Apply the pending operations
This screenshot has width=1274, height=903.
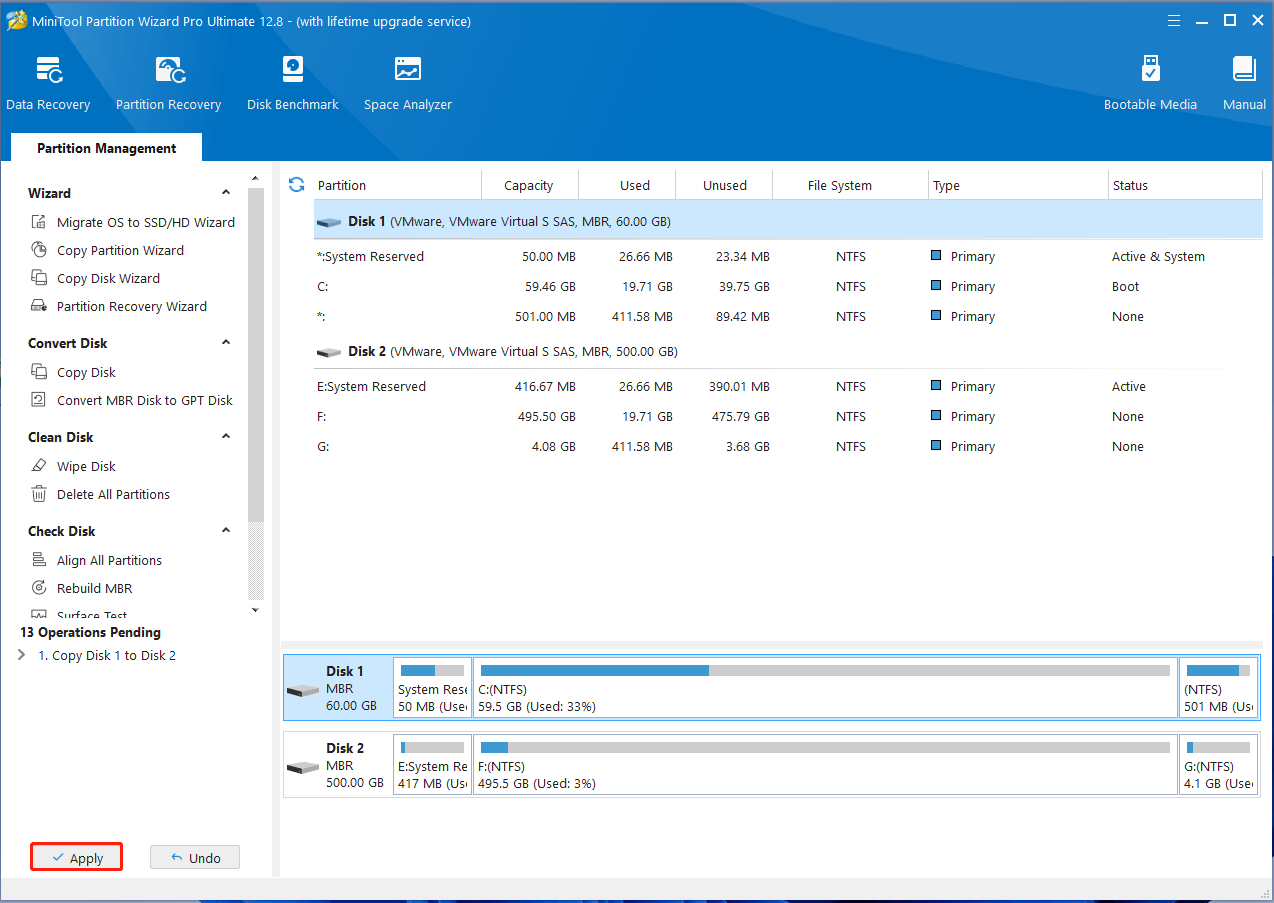[x=76, y=857]
